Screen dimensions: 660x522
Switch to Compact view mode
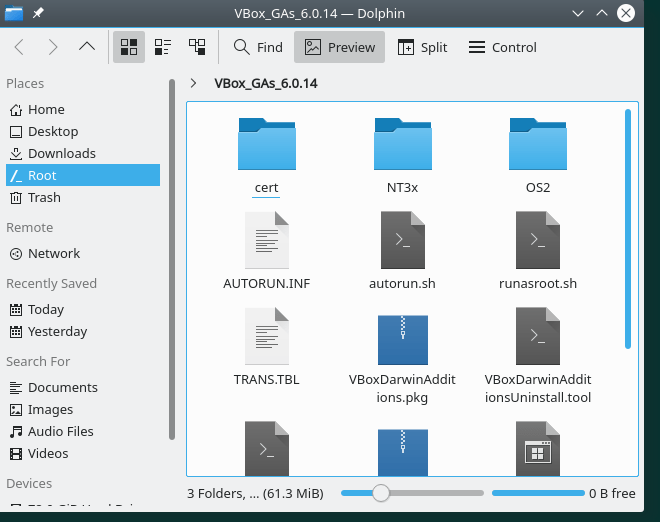[163, 47]
